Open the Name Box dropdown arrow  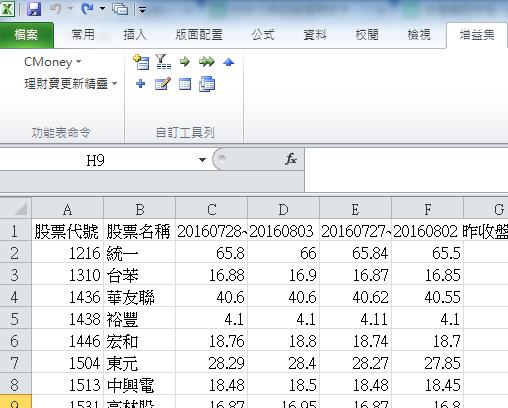[202, 160]
